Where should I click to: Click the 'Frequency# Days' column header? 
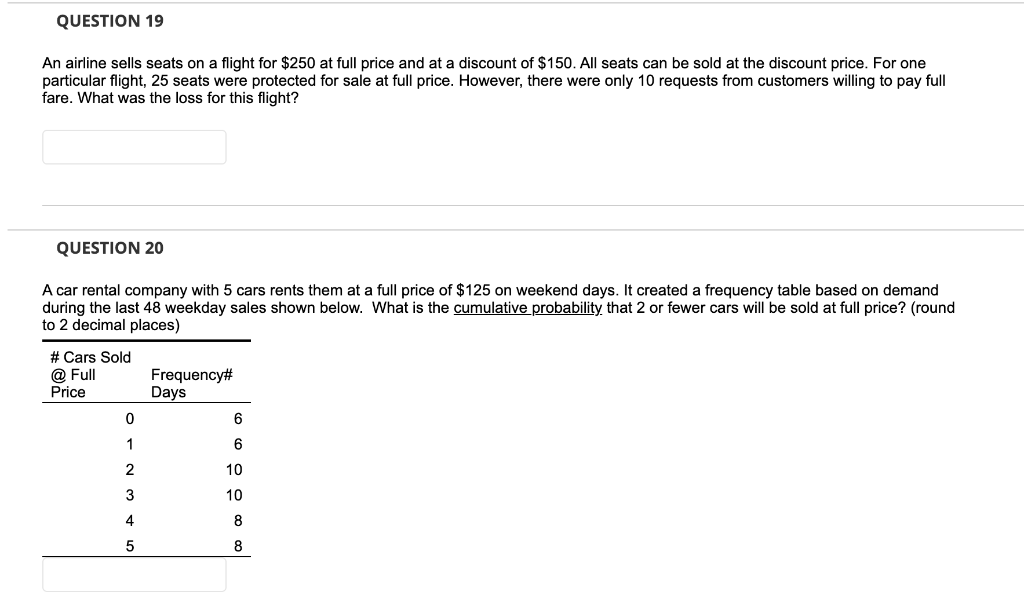[x=185, y=381]
